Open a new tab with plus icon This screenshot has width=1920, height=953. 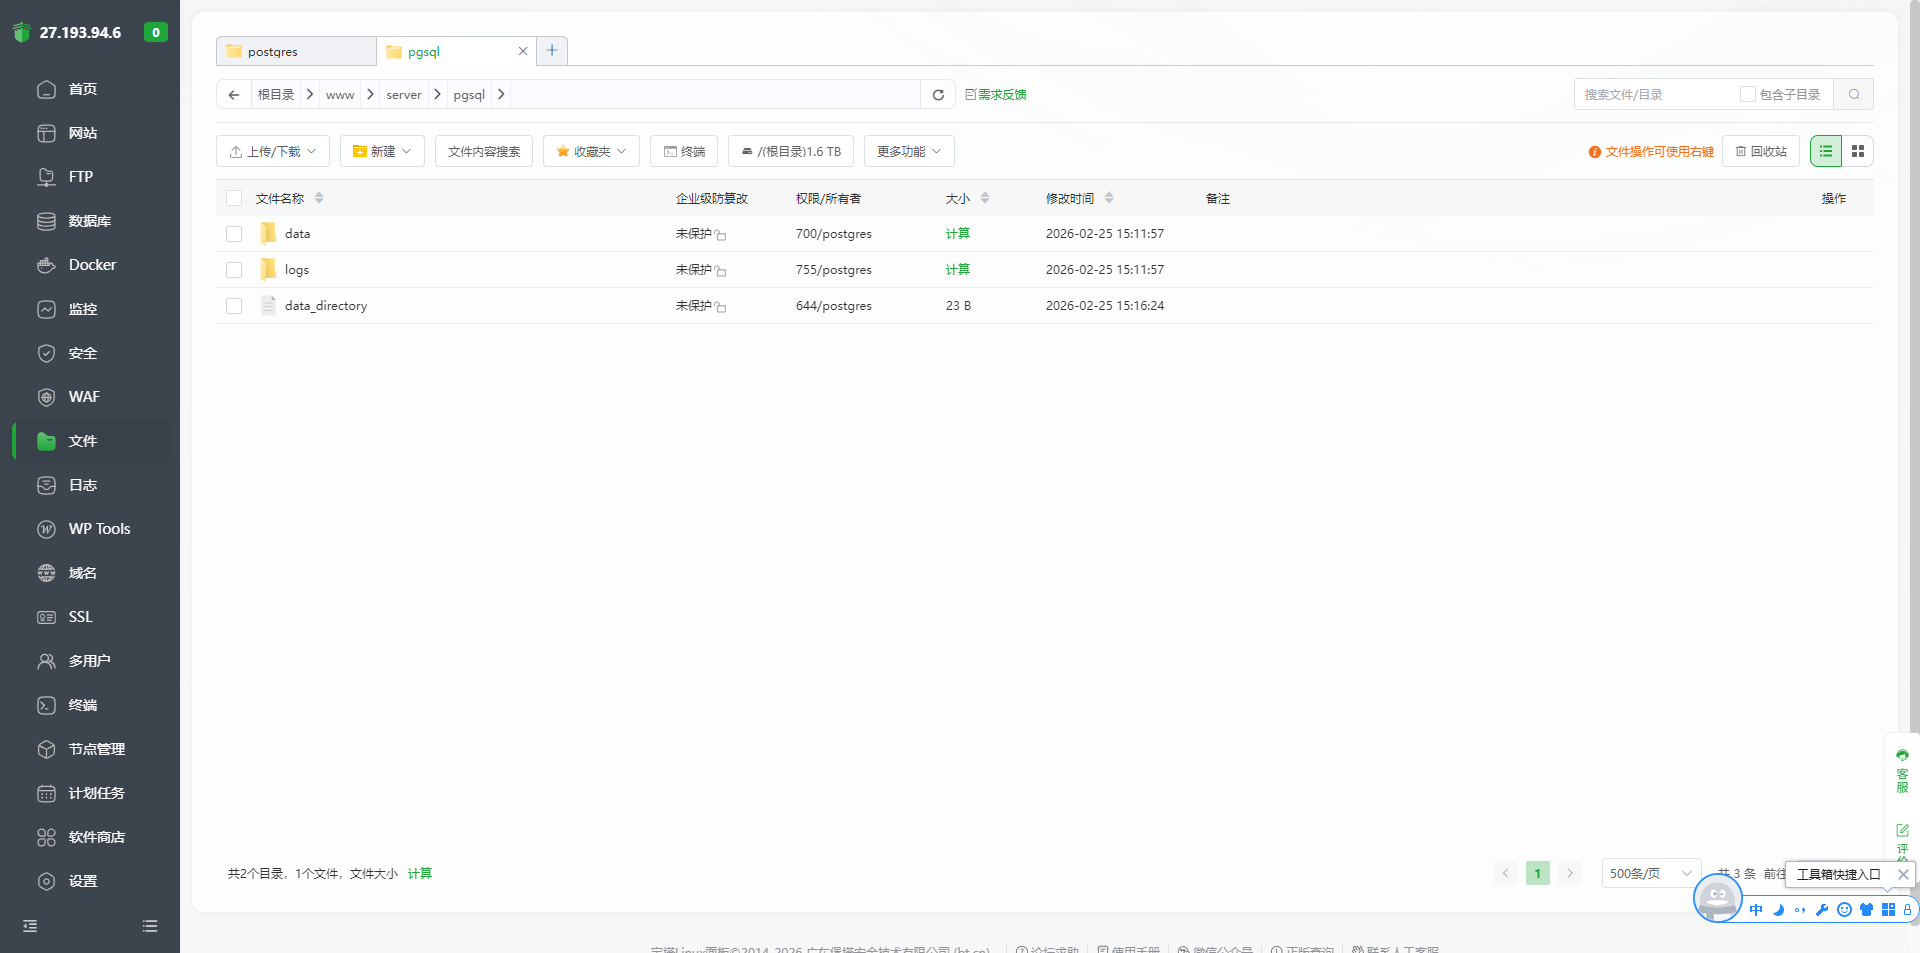click(x=552, y=51)
